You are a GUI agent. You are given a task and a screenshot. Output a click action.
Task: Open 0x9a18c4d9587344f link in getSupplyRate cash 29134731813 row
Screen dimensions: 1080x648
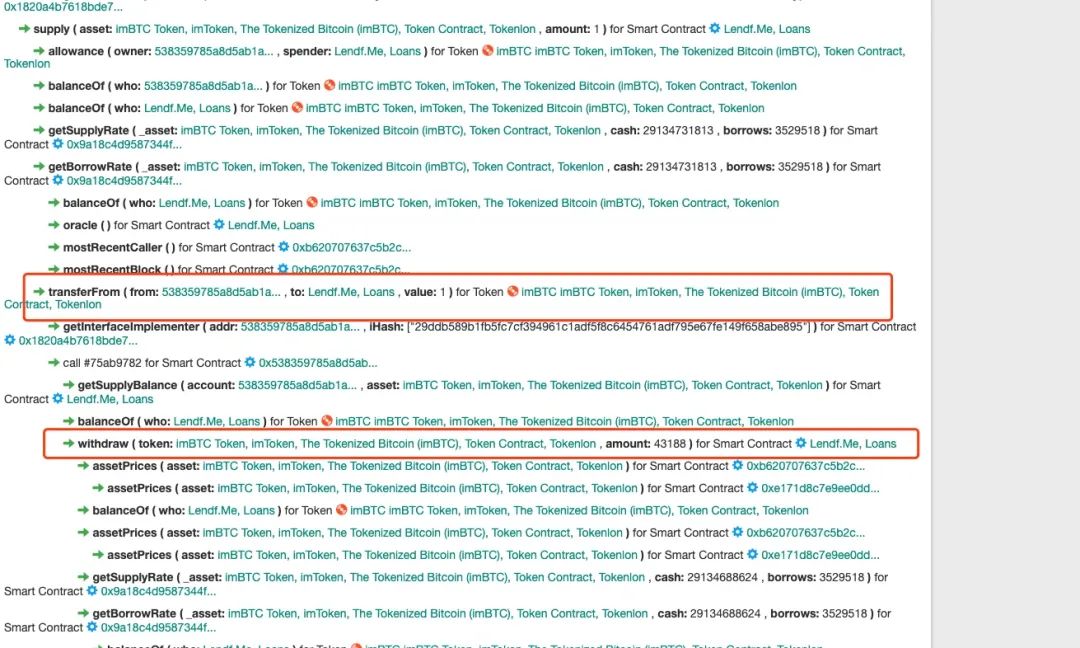(x=124, y=145)
